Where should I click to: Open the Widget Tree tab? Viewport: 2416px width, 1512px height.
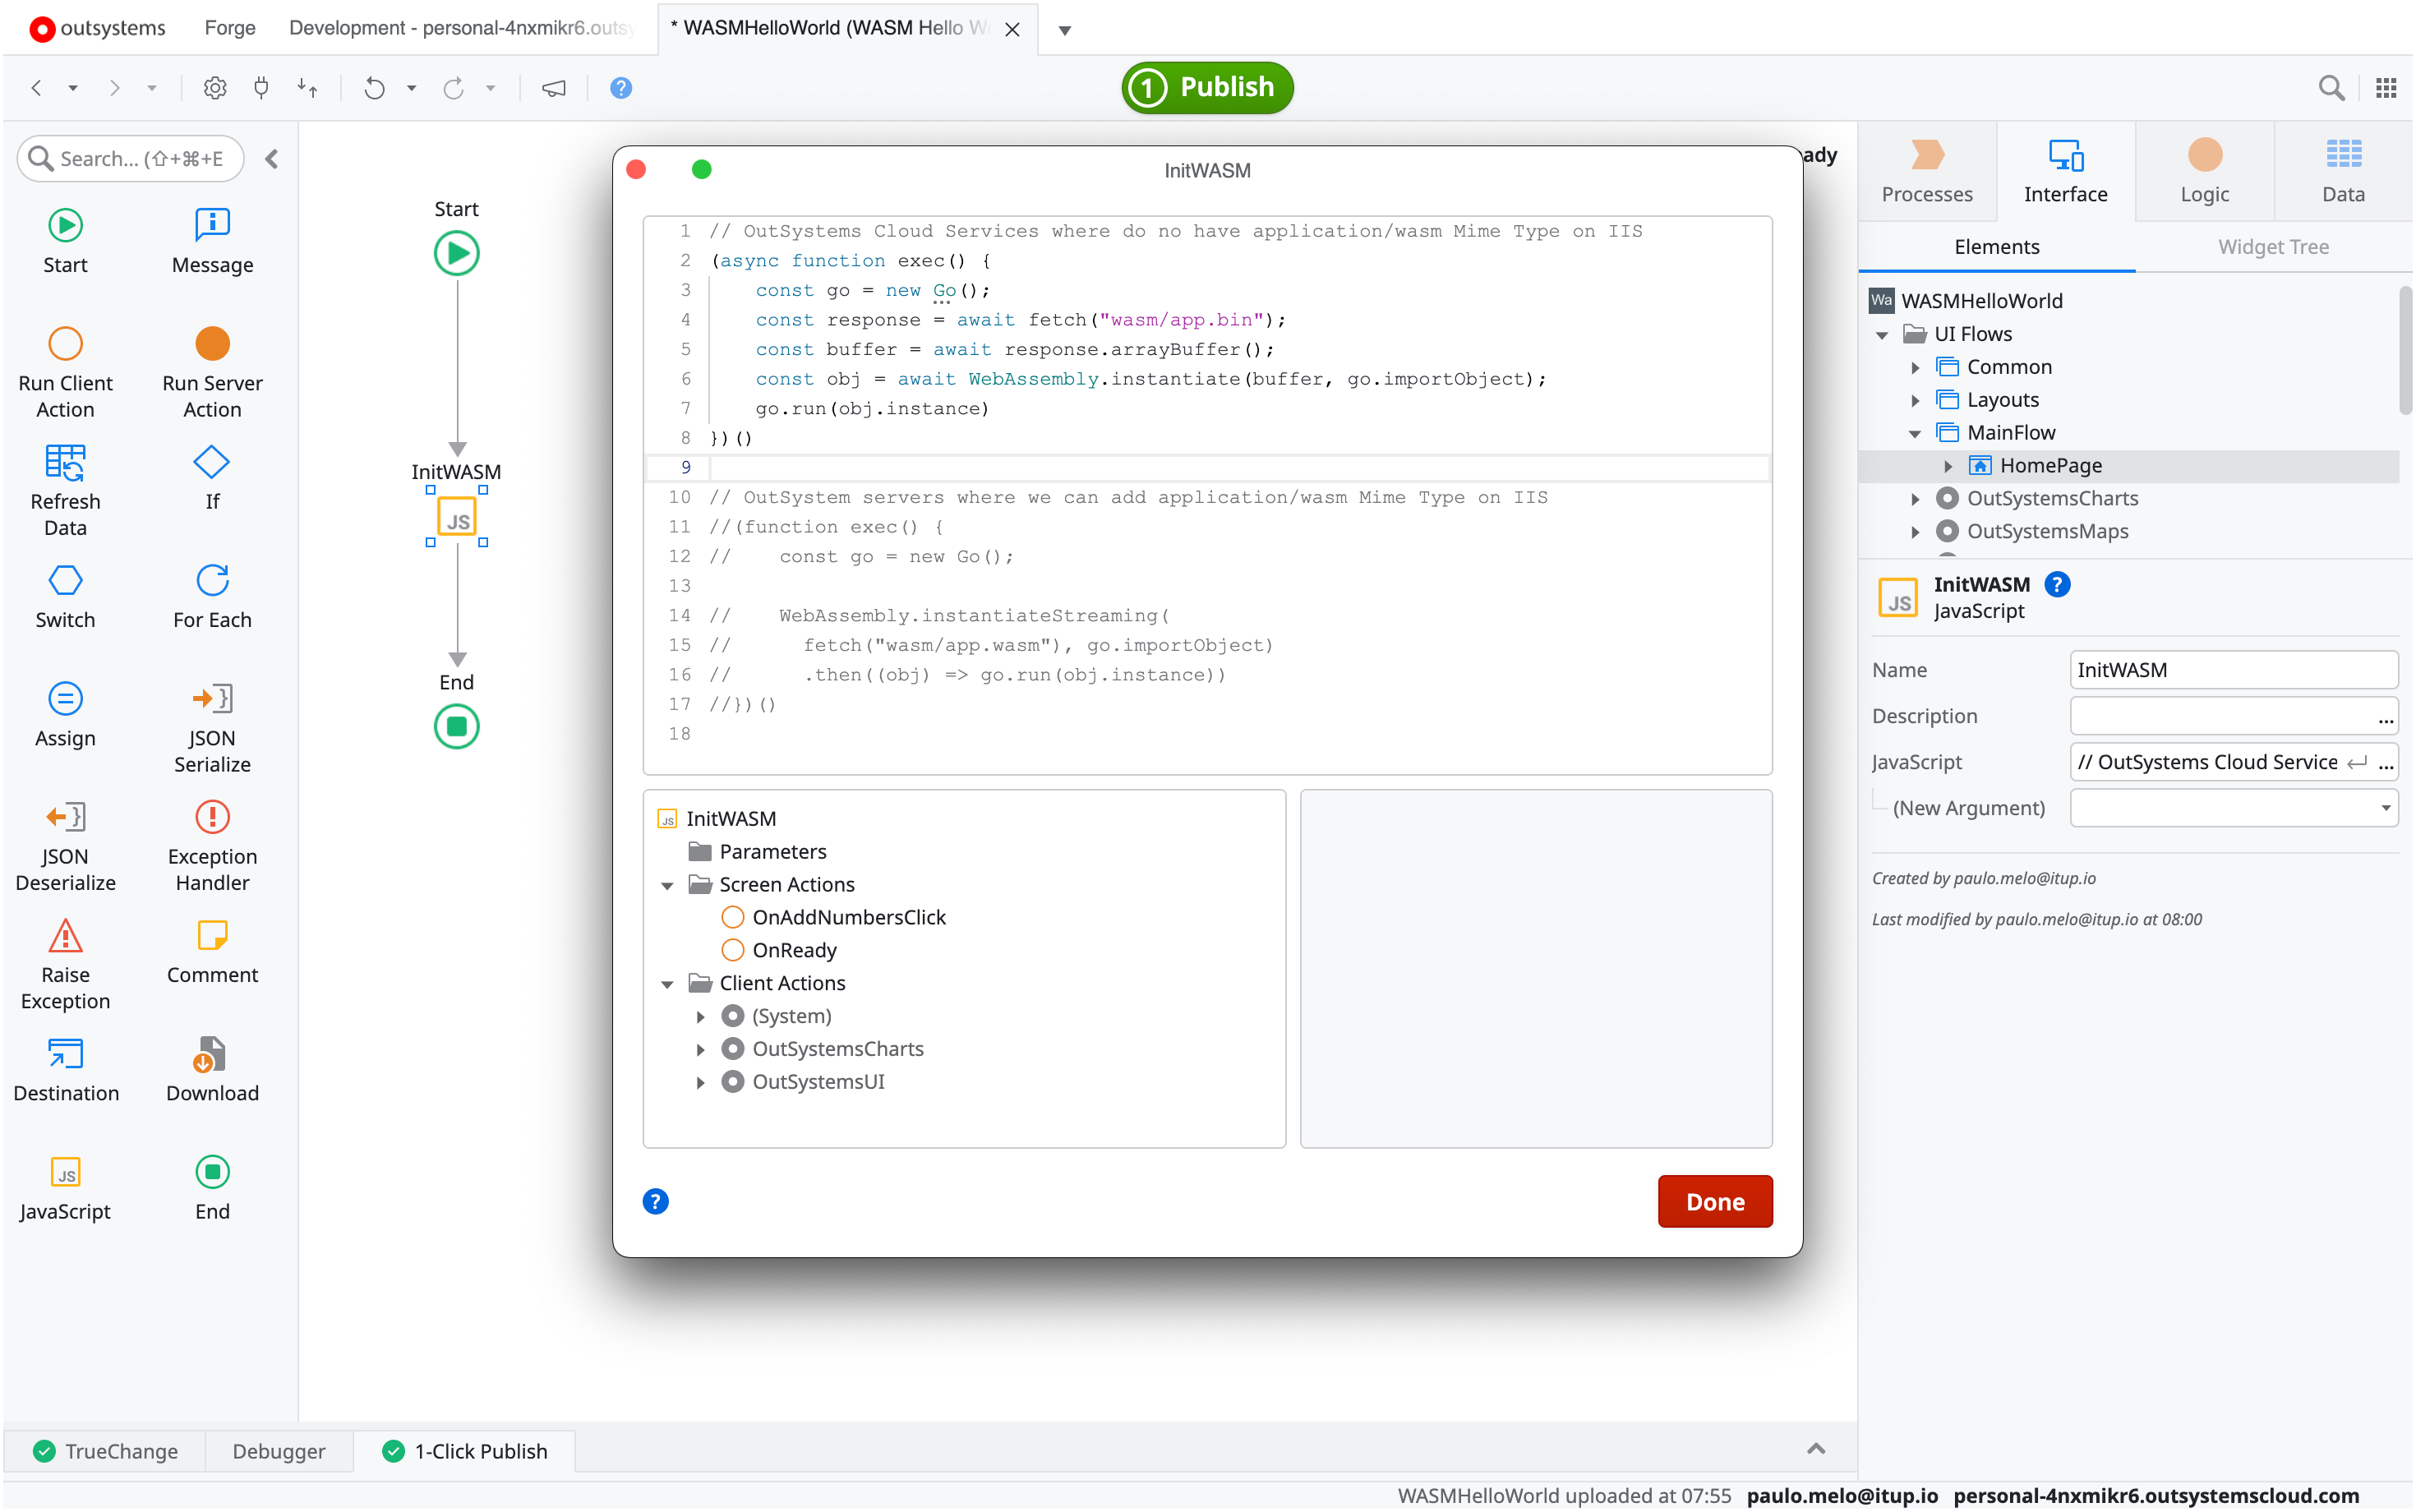click(2273, 247)
